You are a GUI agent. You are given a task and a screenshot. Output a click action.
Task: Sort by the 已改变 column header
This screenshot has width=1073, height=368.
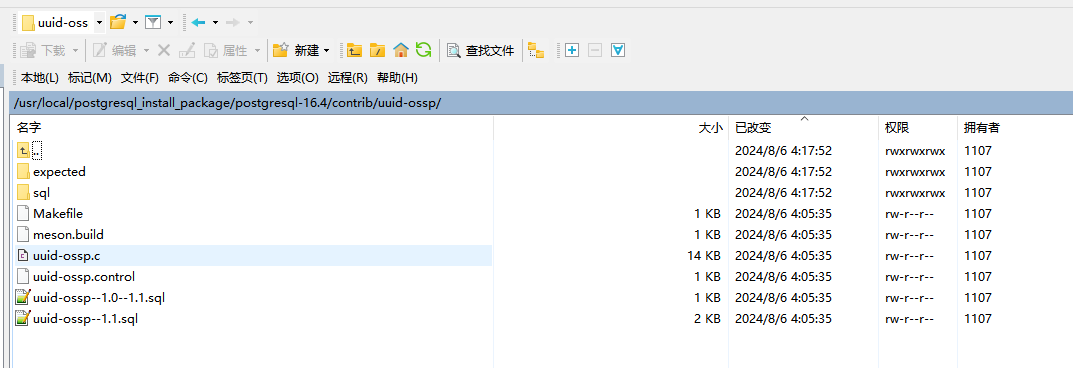pyautogui.click(x=803, y=127)
